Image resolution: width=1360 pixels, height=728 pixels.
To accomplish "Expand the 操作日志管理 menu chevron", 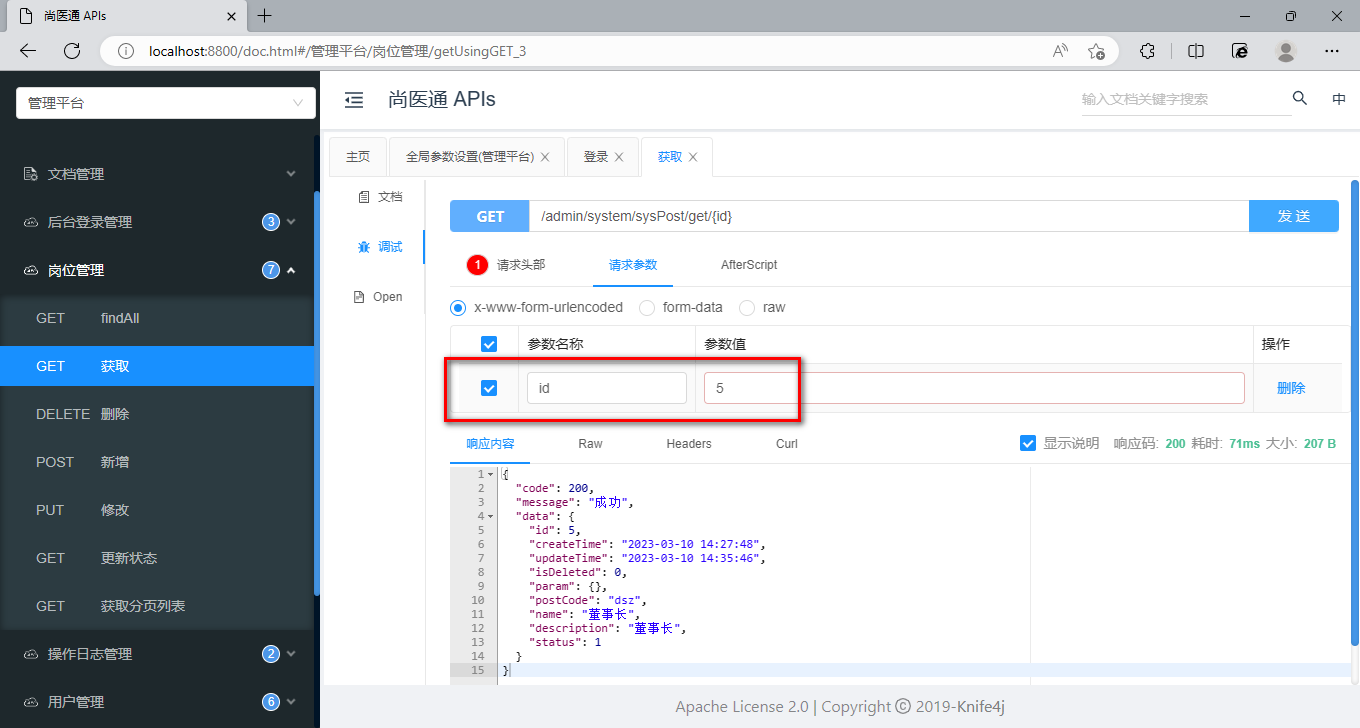I will (x=291, y=654).
